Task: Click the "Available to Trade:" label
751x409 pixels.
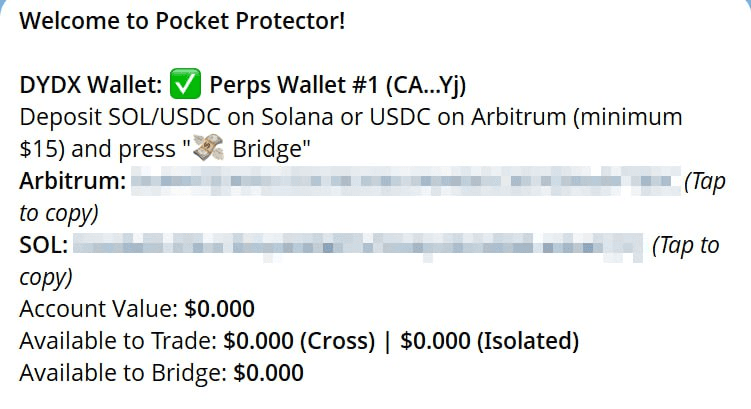Action: pos(118,341)
